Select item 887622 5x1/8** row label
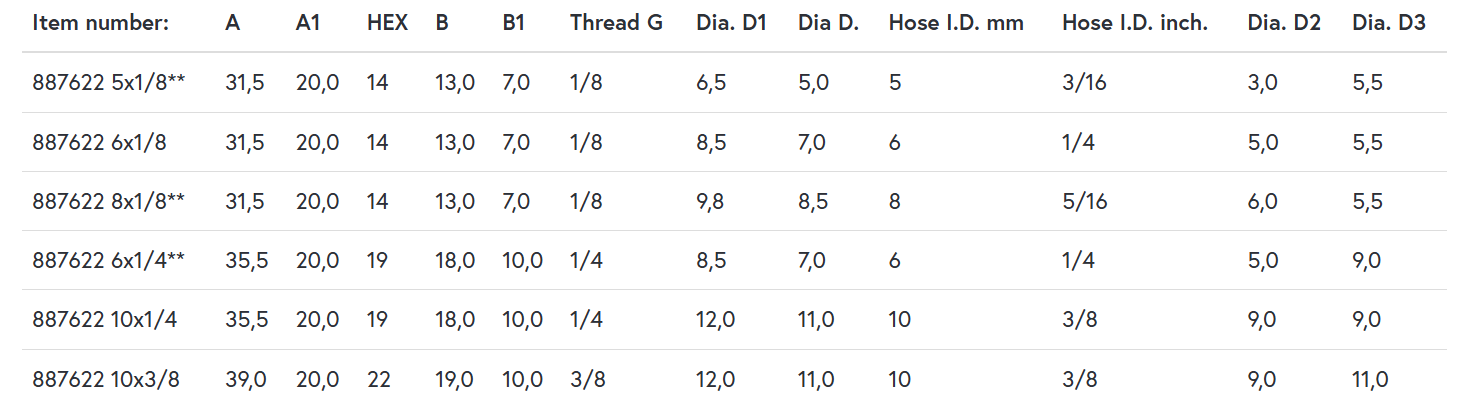Image resolution: width=1475 pixels, height=406 pixels. (x=108, y=83)
